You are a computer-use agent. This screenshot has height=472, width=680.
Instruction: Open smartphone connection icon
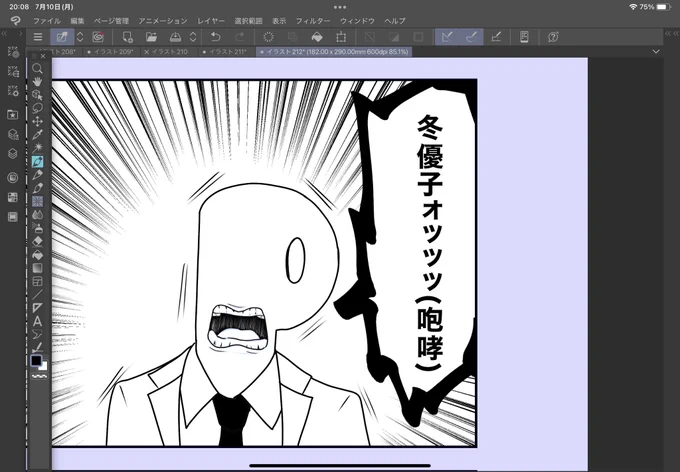[x=524, y=37]
